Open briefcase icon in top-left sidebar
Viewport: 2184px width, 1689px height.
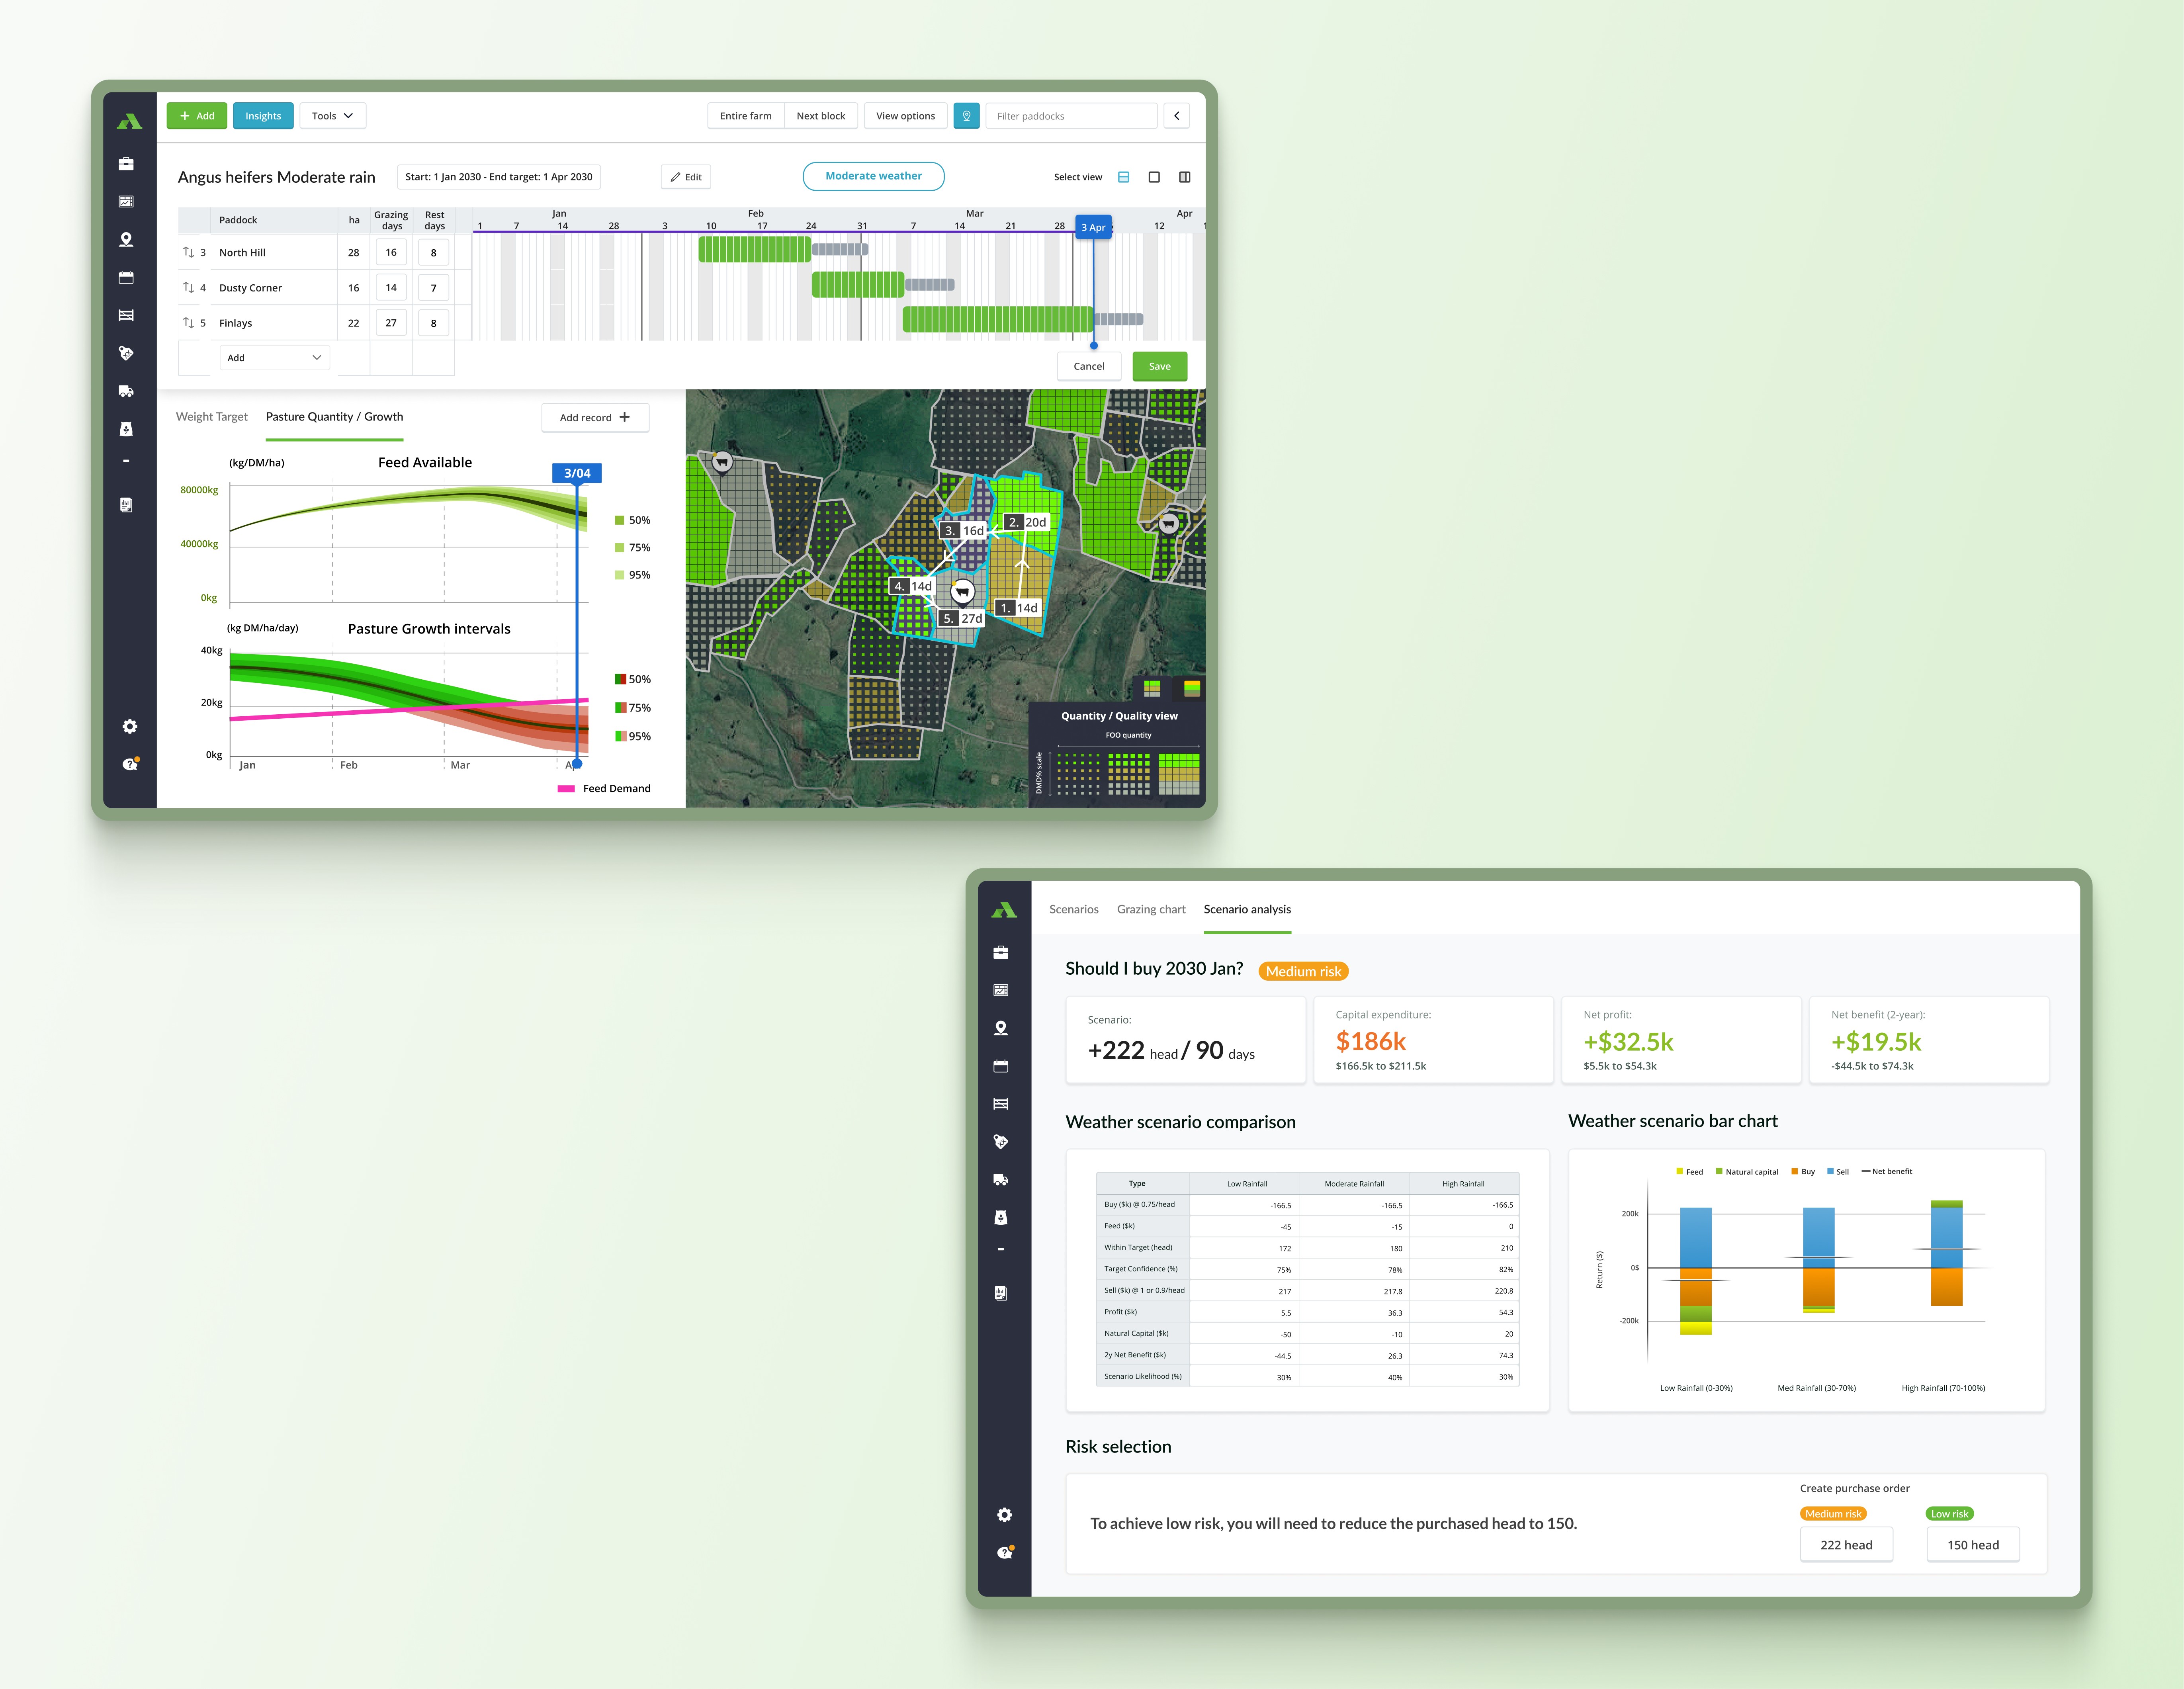click(x=126, y=164)
